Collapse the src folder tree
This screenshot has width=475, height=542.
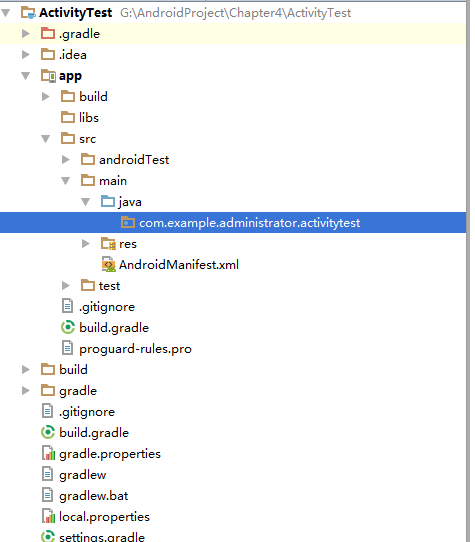point(46,139)
